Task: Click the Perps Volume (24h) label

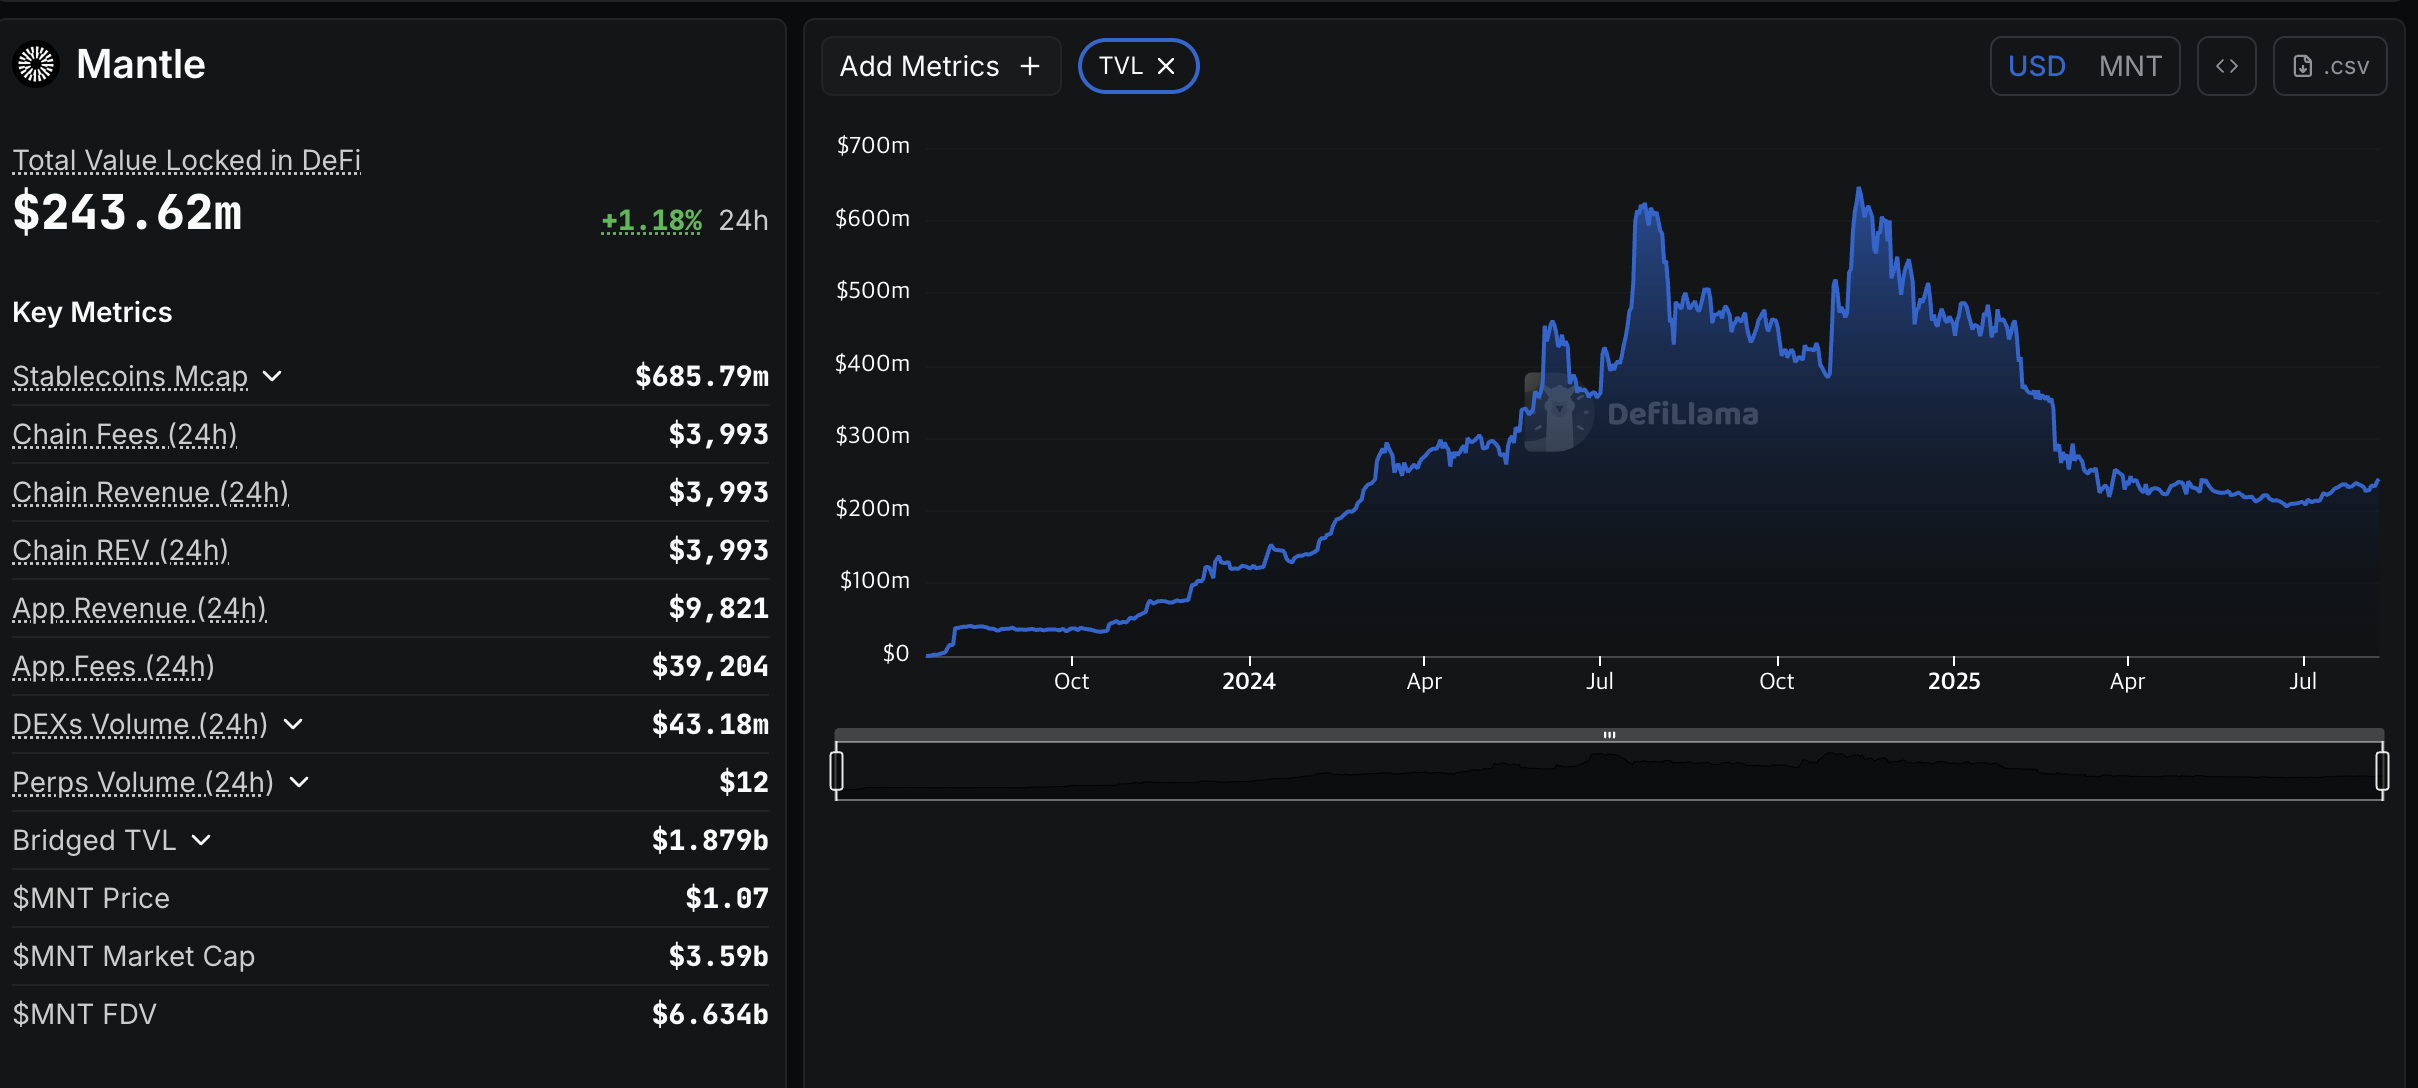Action: 143,782
